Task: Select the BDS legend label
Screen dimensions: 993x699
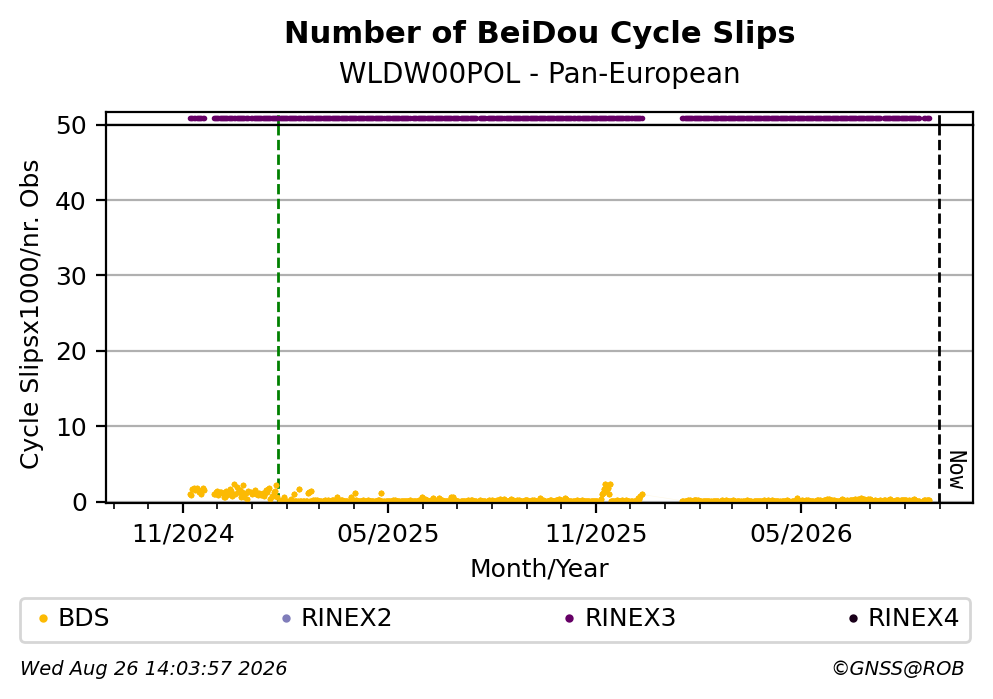Action: 84,618
